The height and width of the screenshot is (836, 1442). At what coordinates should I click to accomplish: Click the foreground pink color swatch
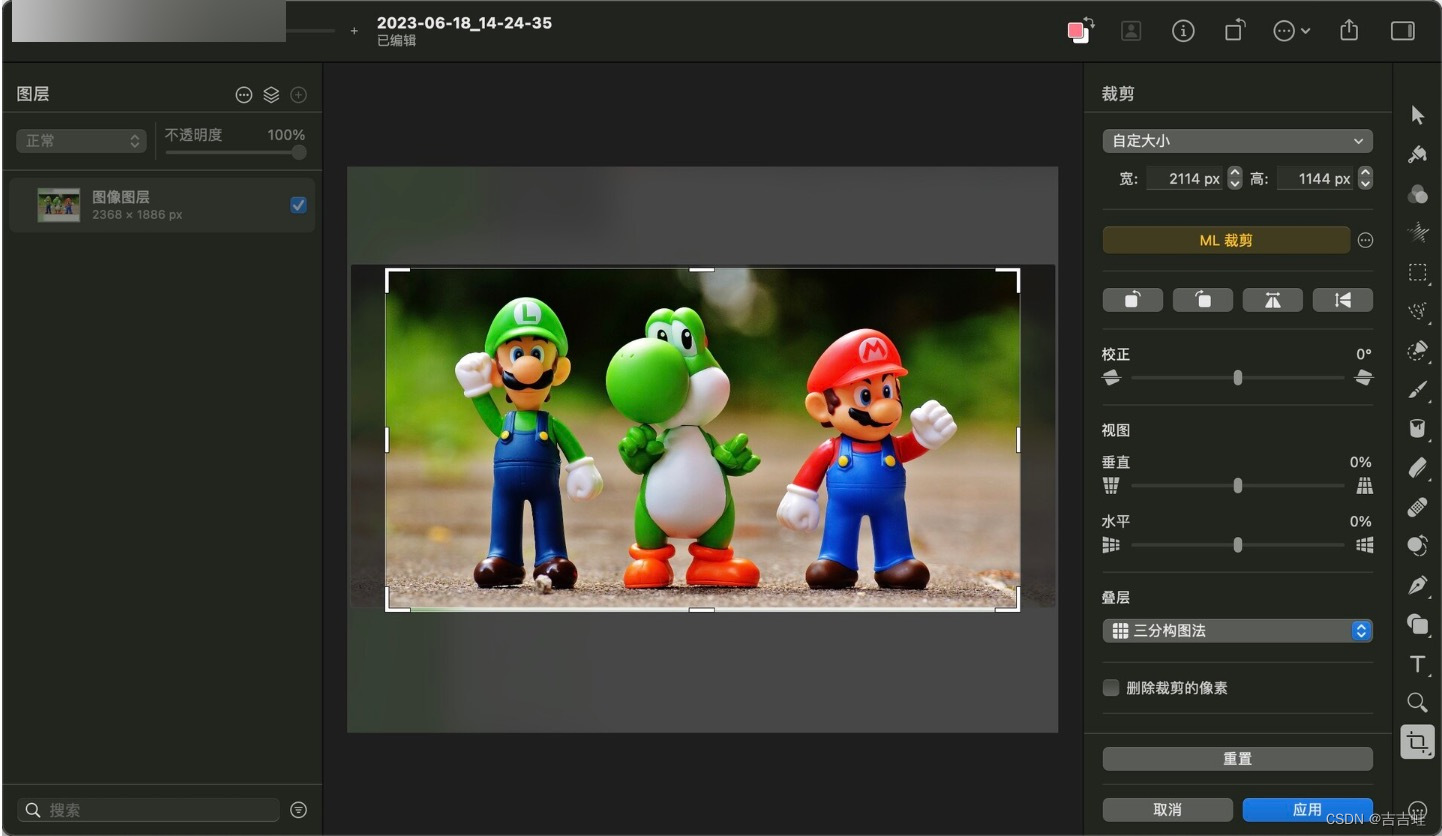coord(1076,32)
